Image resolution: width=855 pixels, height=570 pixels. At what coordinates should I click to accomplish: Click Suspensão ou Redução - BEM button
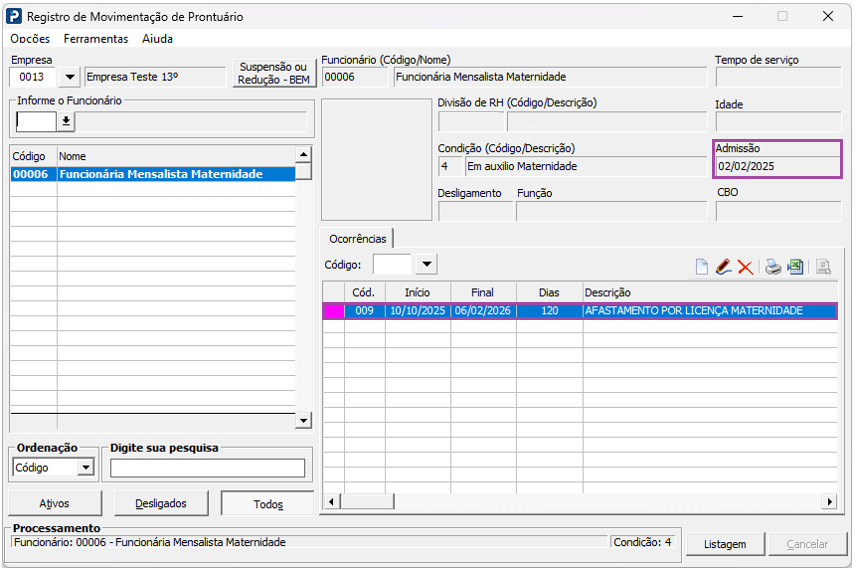(x=274, y=73)
